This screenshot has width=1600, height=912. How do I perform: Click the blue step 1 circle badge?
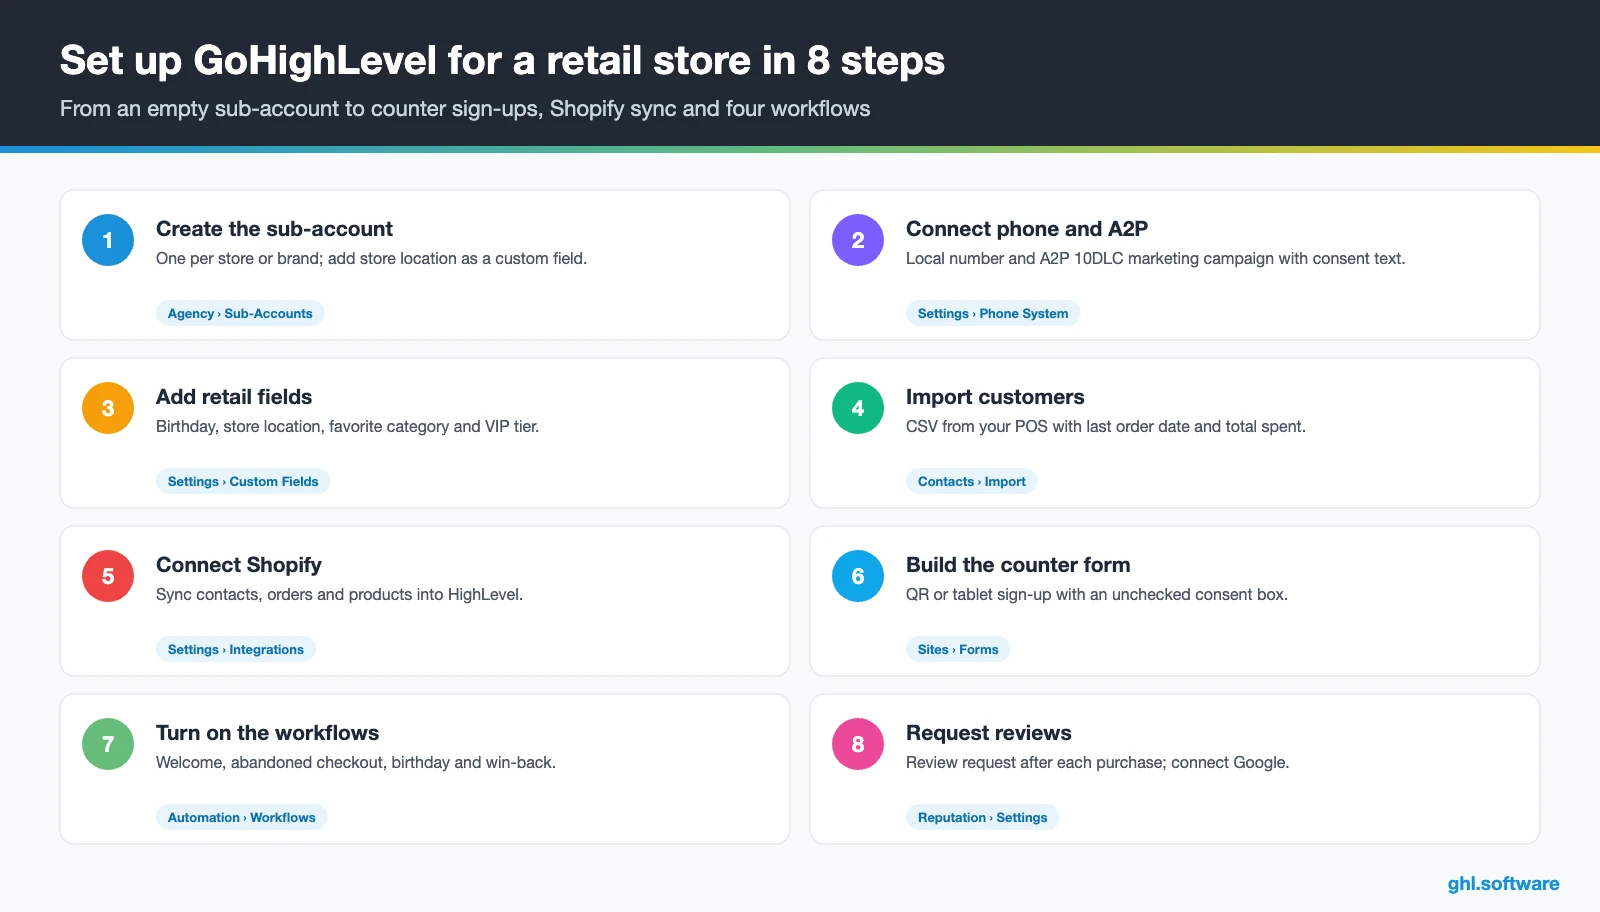click(108, 240)
